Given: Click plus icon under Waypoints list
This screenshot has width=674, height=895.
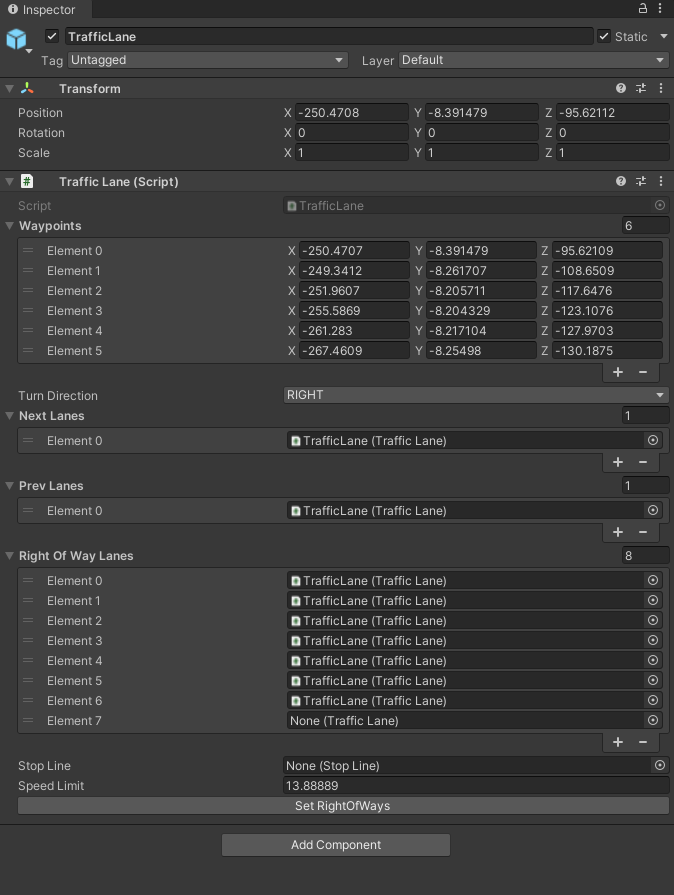Looking at the screenshot, I should (x=618, y=372).
